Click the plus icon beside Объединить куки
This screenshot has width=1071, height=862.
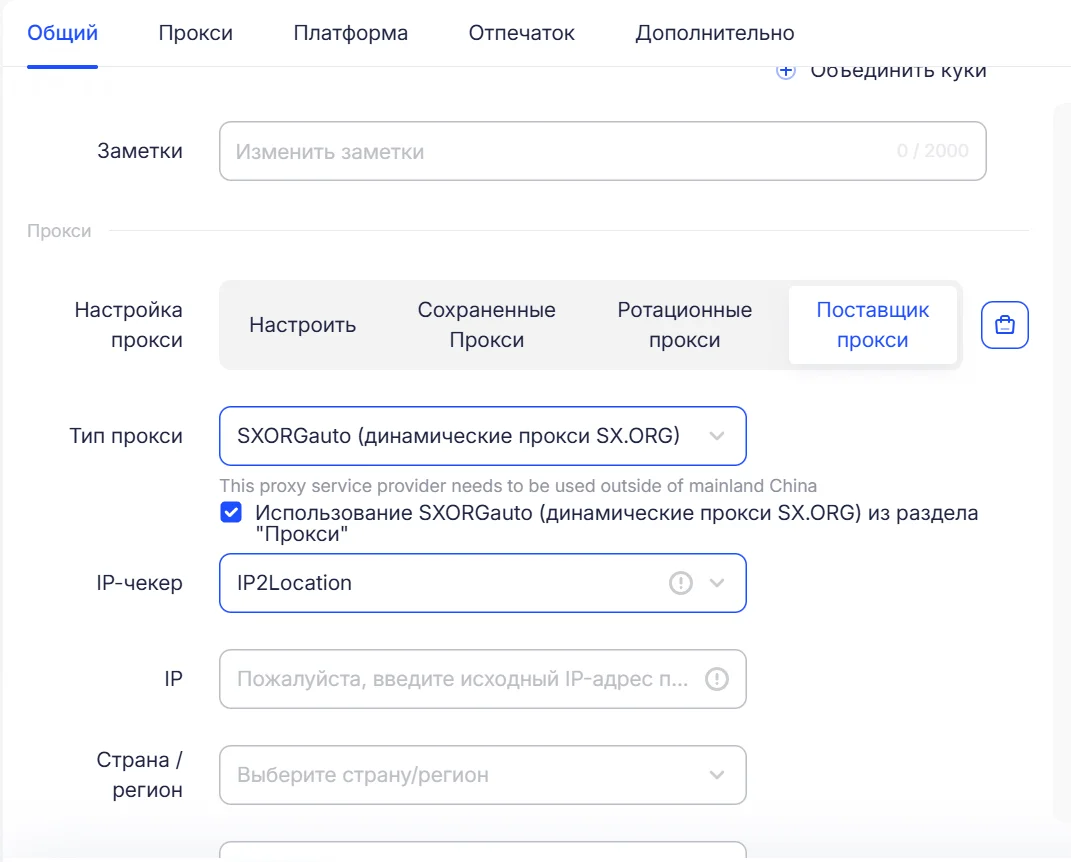785,71
